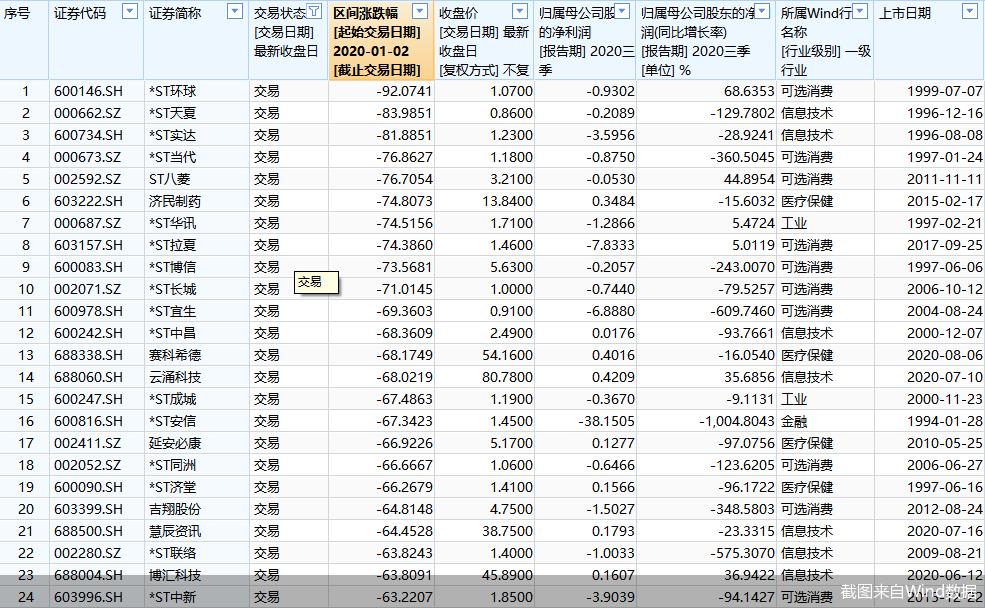Select stock name *ST长城
This screenshot has width=985, height=608.
pos(173,289)
